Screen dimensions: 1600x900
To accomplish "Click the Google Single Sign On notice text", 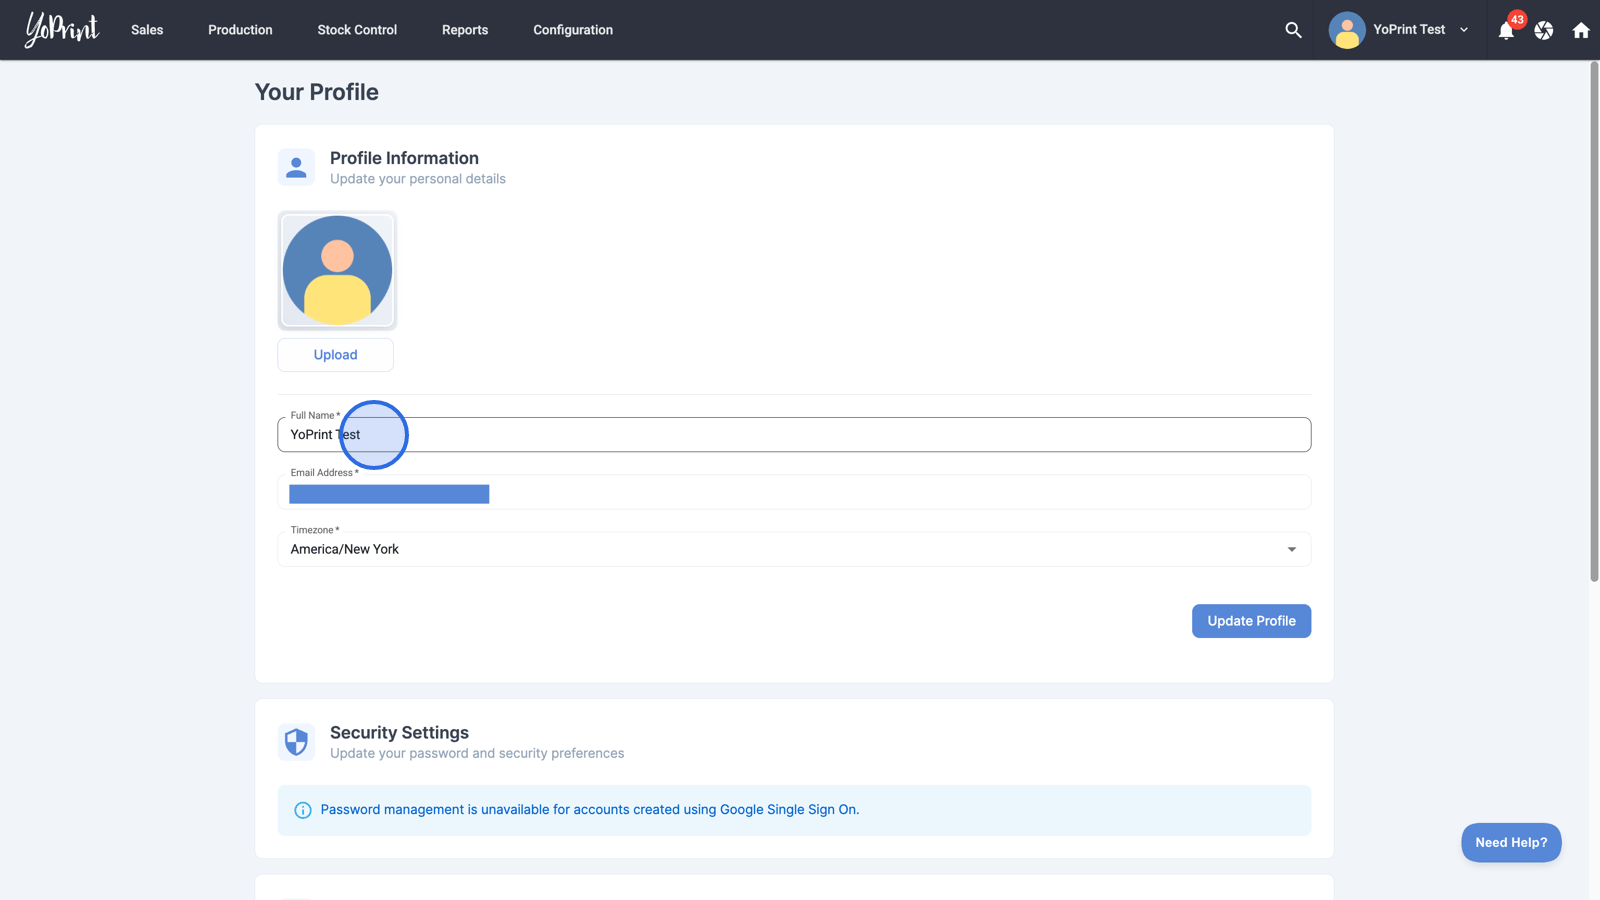I will (590, 810).
